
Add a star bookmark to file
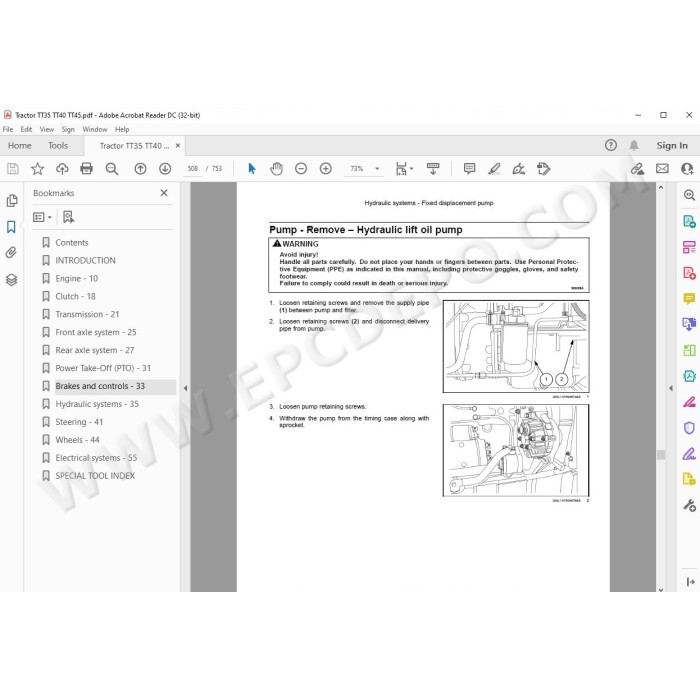coord(38,169)
